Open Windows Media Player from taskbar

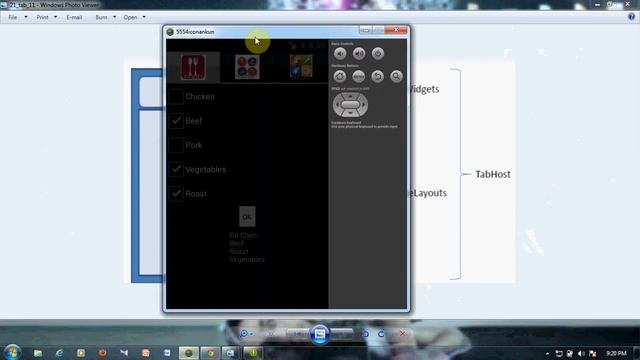point(81,353)
